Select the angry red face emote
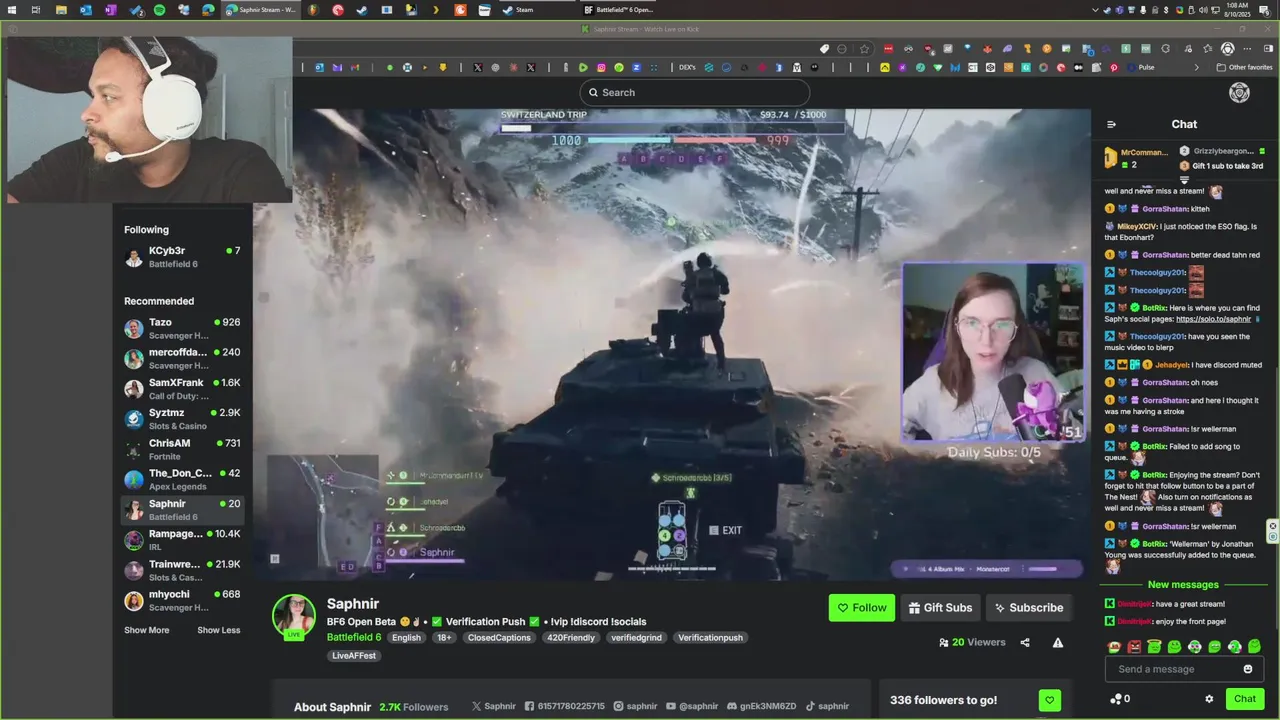This screenshot has width=1280, height=720. (x=1134, y=647)
